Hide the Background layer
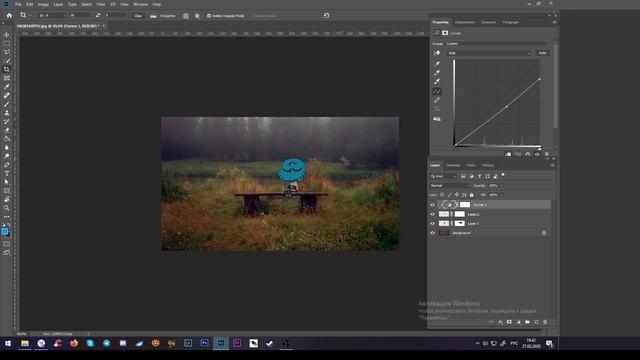This screenshot has height=360, width=640. click(x=433, y=233)
